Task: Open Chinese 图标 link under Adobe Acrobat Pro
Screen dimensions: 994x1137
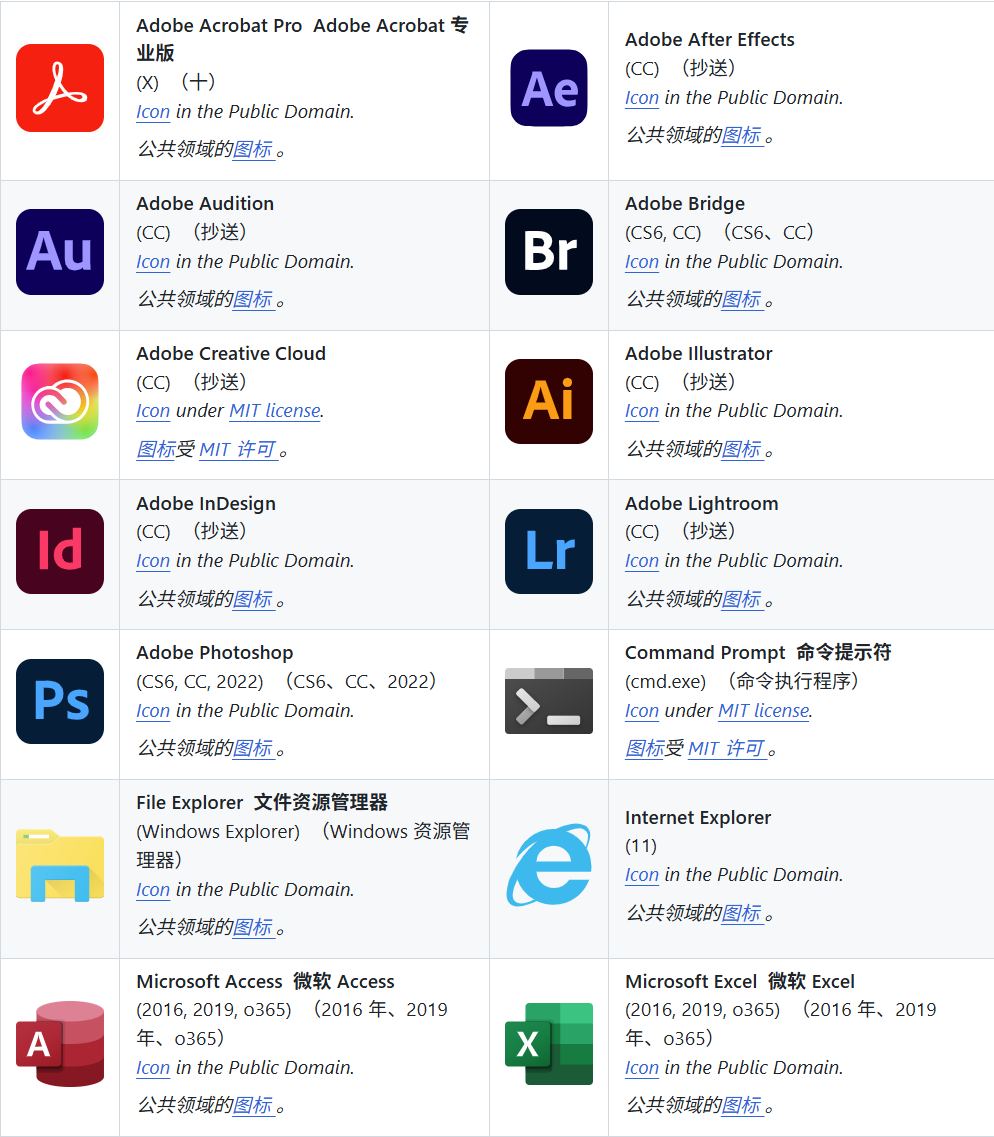Action: pyautogui.click(x=253, y=149)
